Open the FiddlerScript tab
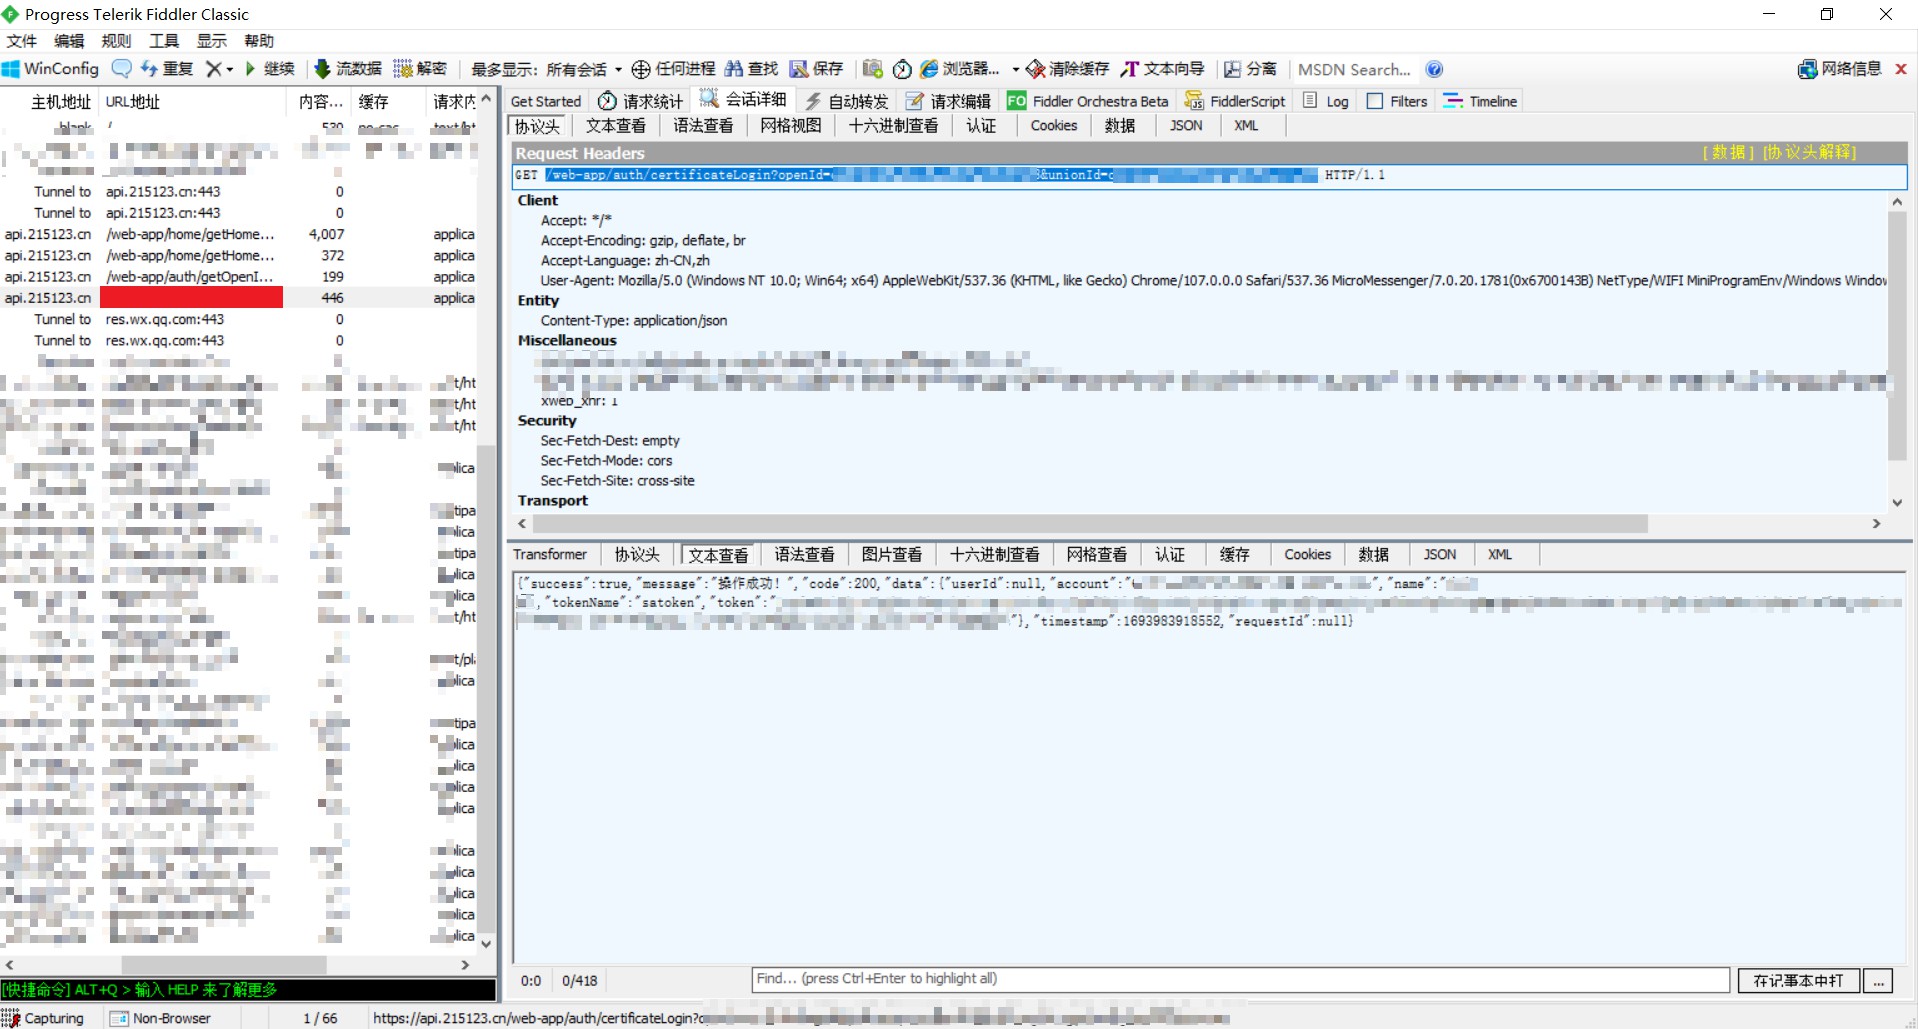 pyautogui.click(x=1235, y=101)
